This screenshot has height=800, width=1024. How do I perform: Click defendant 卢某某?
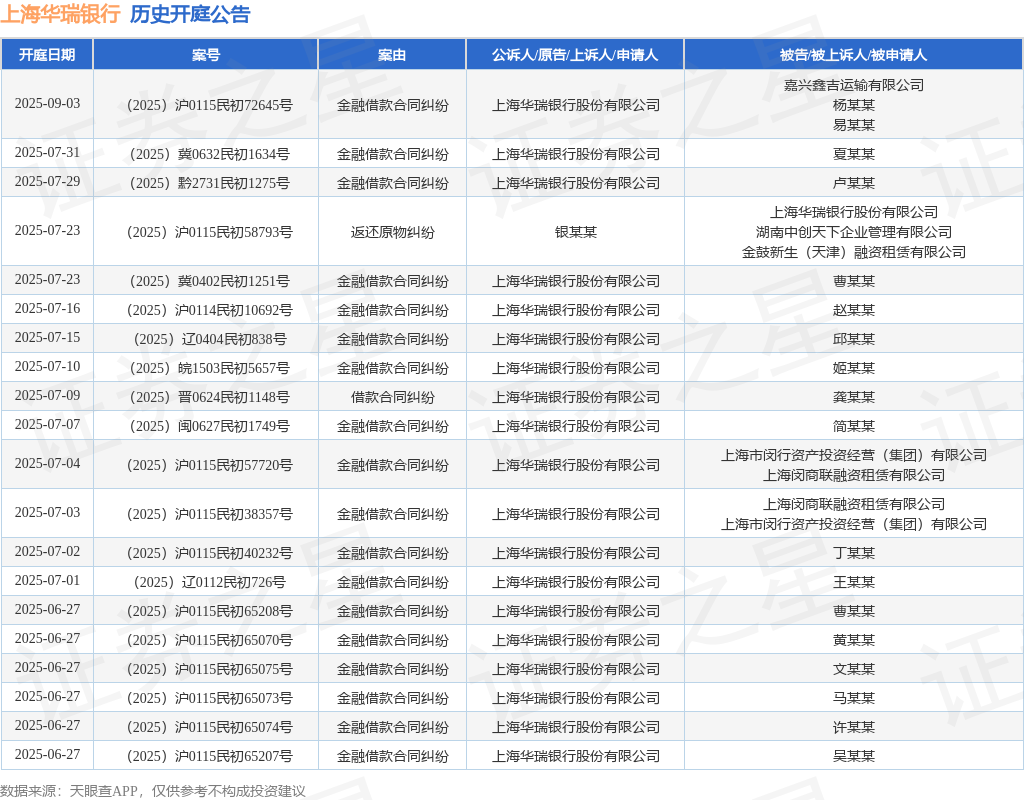tap(854, 183)
